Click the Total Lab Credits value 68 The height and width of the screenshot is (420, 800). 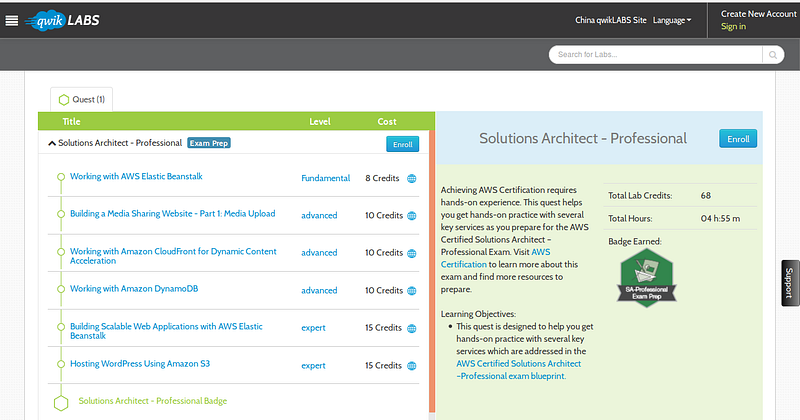coord(706,196)
